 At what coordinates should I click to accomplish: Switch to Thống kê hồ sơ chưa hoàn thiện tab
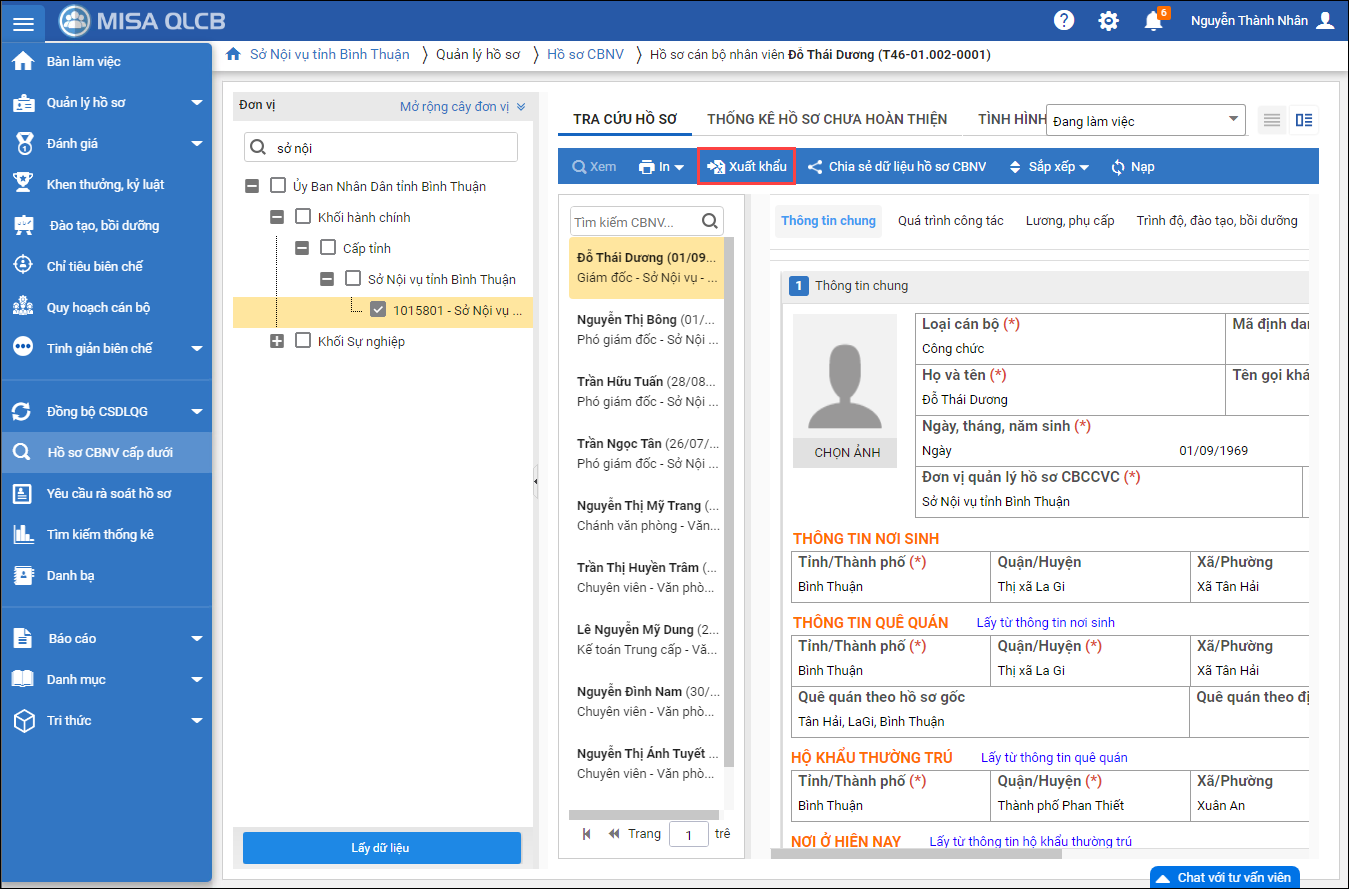pyautogui.click(x=826, y=119)
